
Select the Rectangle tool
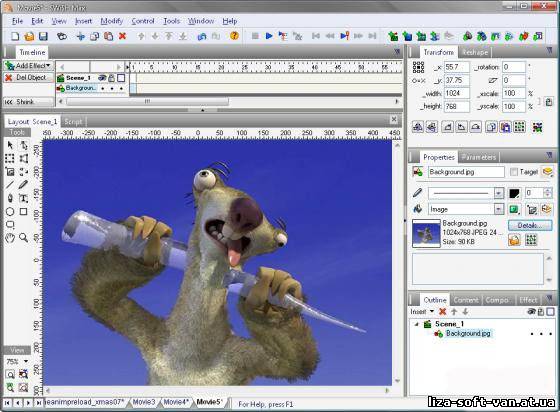click(x=23, y=211)
